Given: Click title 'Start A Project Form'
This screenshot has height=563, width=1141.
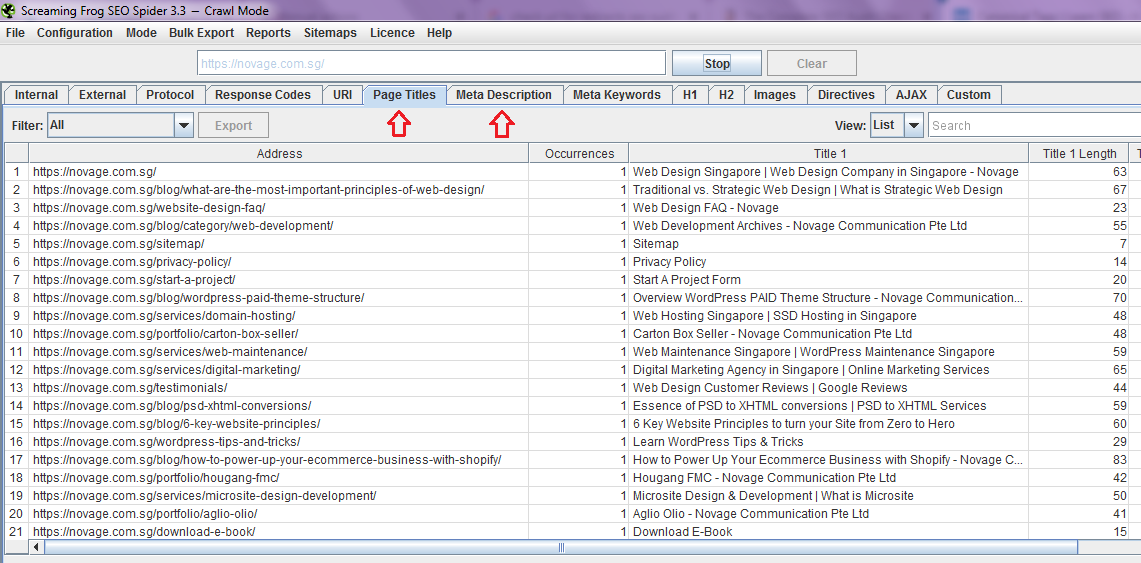Looking at the screenshot, I should tap(687, 279).
